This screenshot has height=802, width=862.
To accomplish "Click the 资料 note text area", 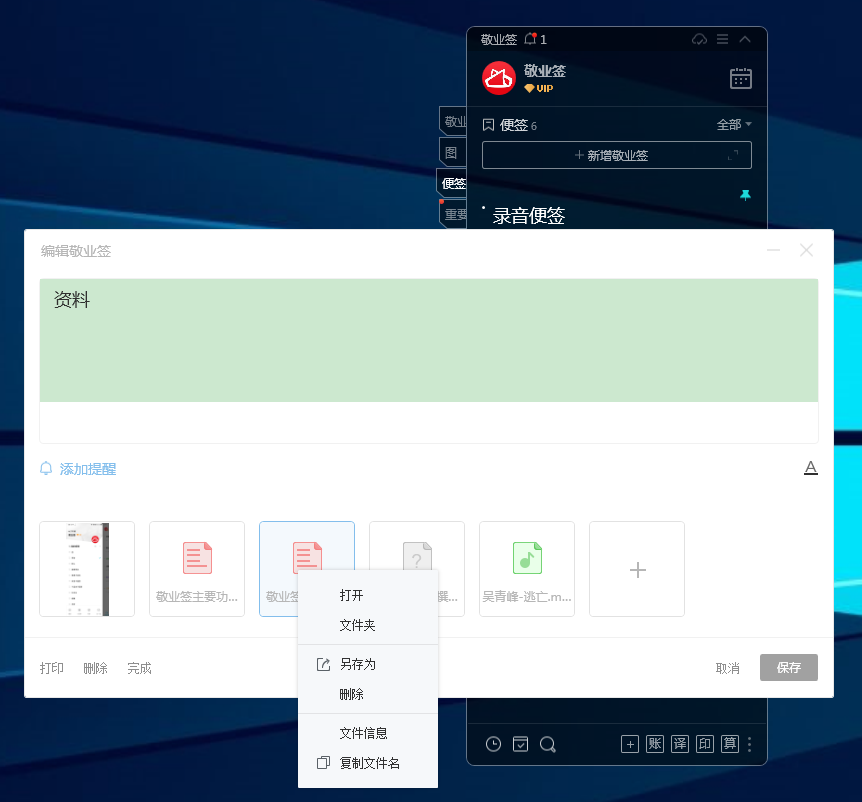I will click(x=429, y=340).
